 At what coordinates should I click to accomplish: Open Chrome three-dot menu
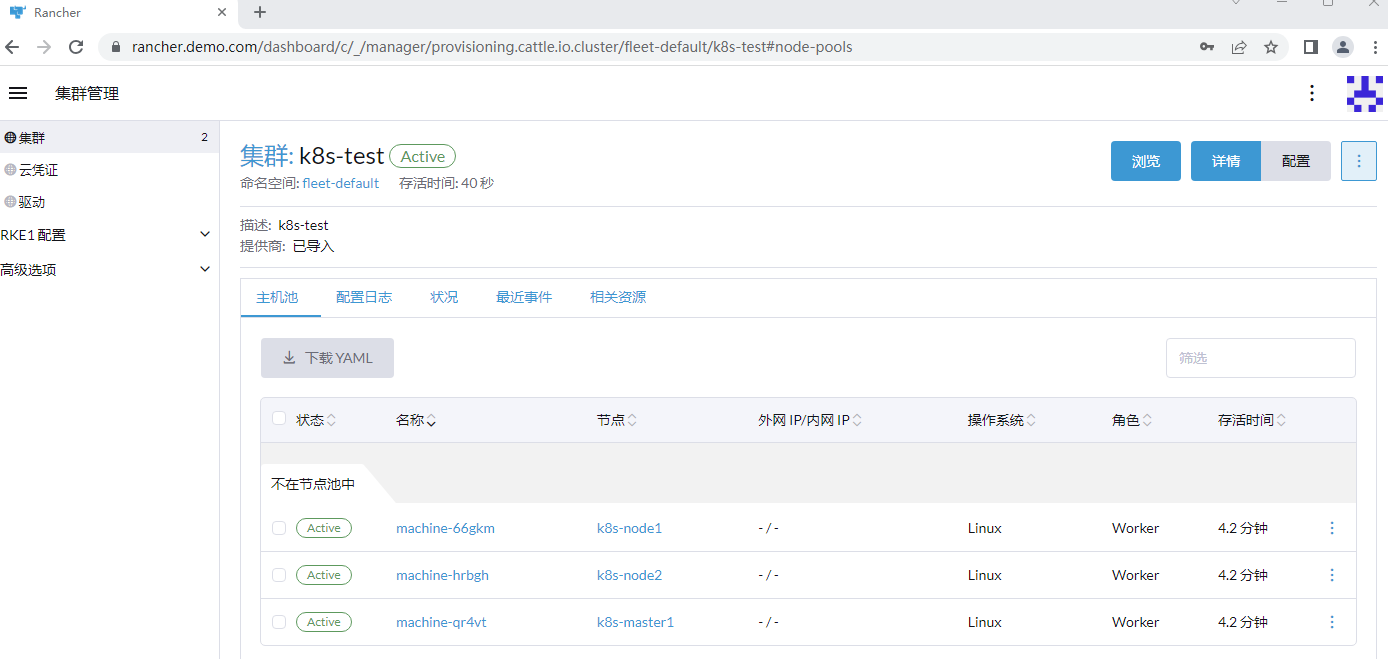point(1375,47)
